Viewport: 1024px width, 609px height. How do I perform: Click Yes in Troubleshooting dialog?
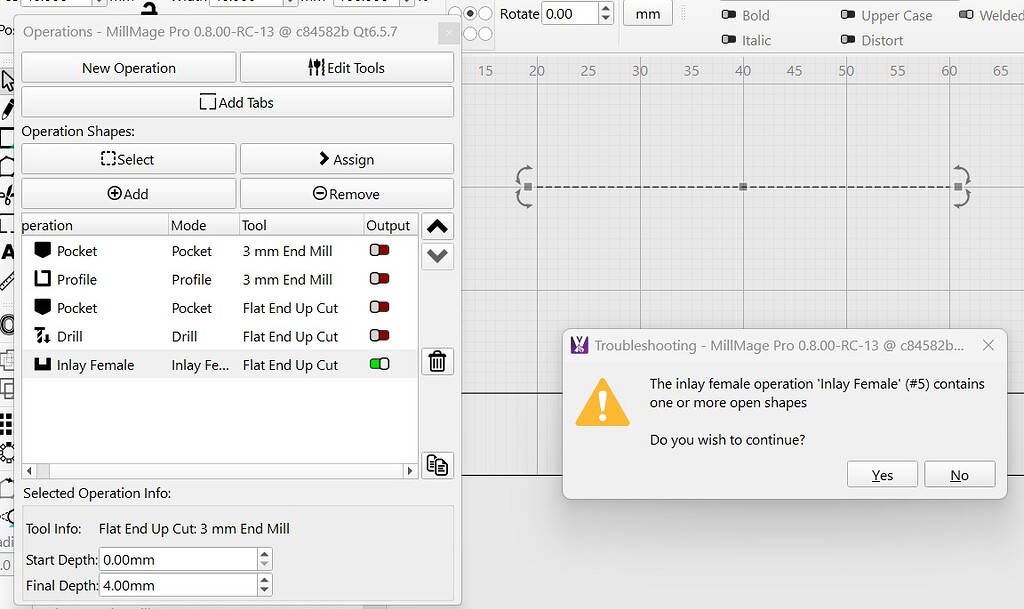pos(882,475)
